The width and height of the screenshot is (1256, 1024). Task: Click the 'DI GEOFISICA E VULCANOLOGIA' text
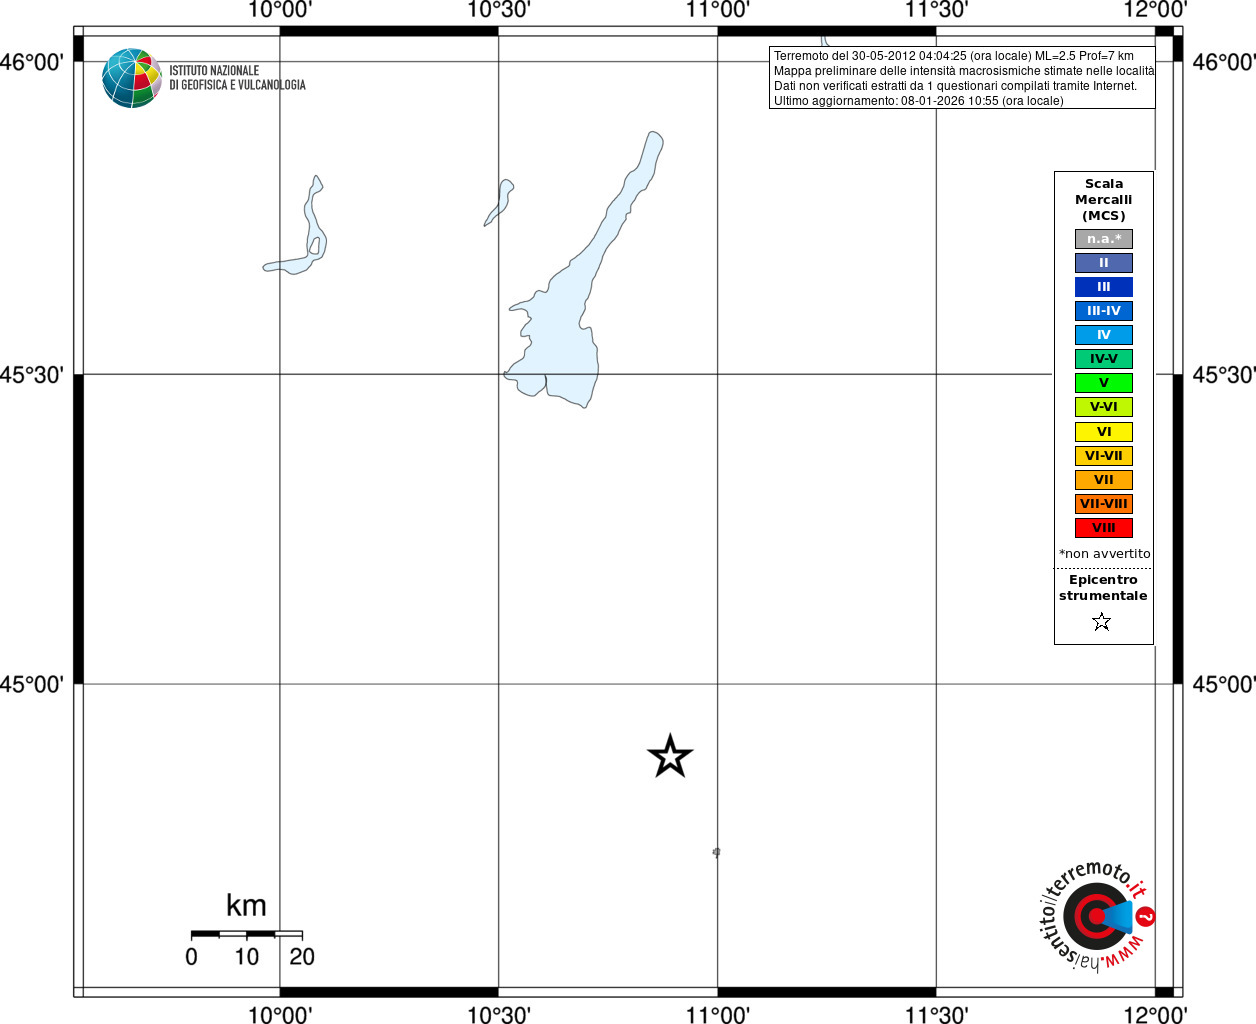click(237, 85)
